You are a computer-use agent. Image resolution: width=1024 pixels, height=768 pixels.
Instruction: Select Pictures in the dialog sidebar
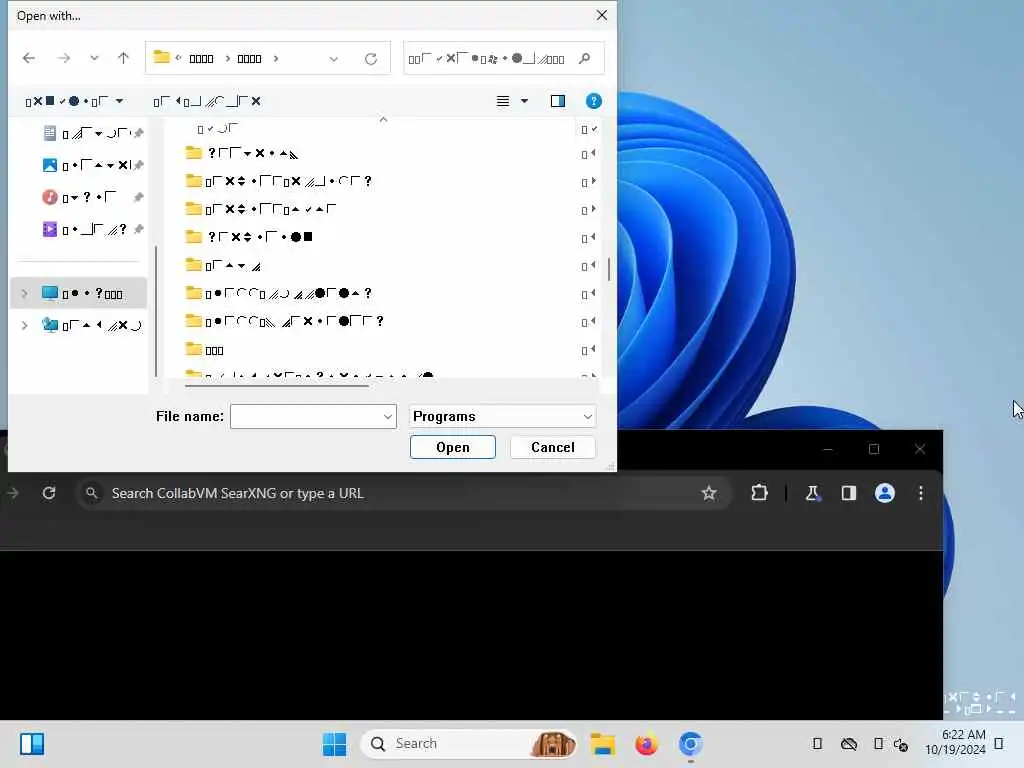pos(92,165)
